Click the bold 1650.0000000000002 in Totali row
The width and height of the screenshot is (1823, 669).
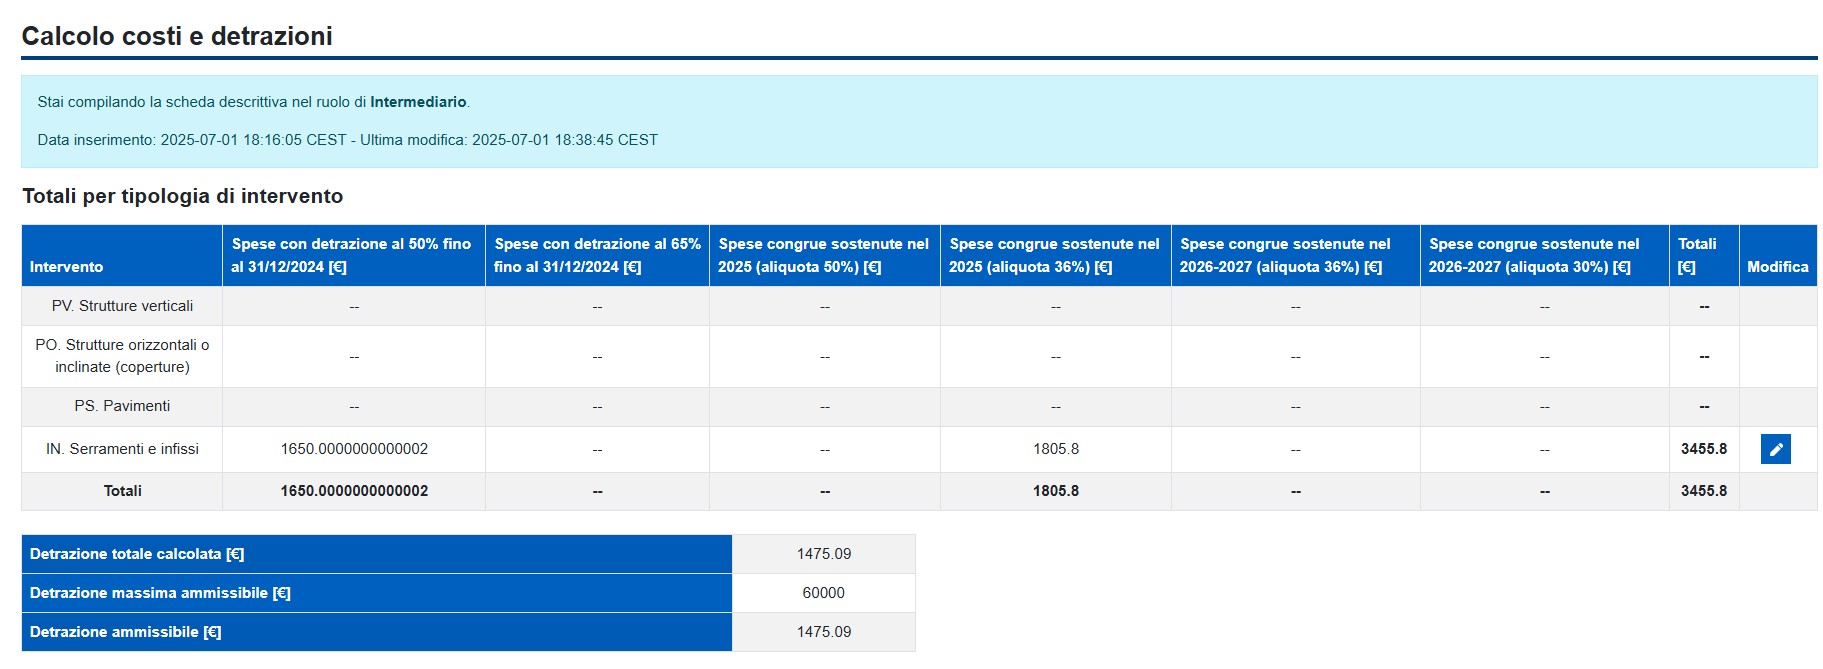click(x=354, y=491)
